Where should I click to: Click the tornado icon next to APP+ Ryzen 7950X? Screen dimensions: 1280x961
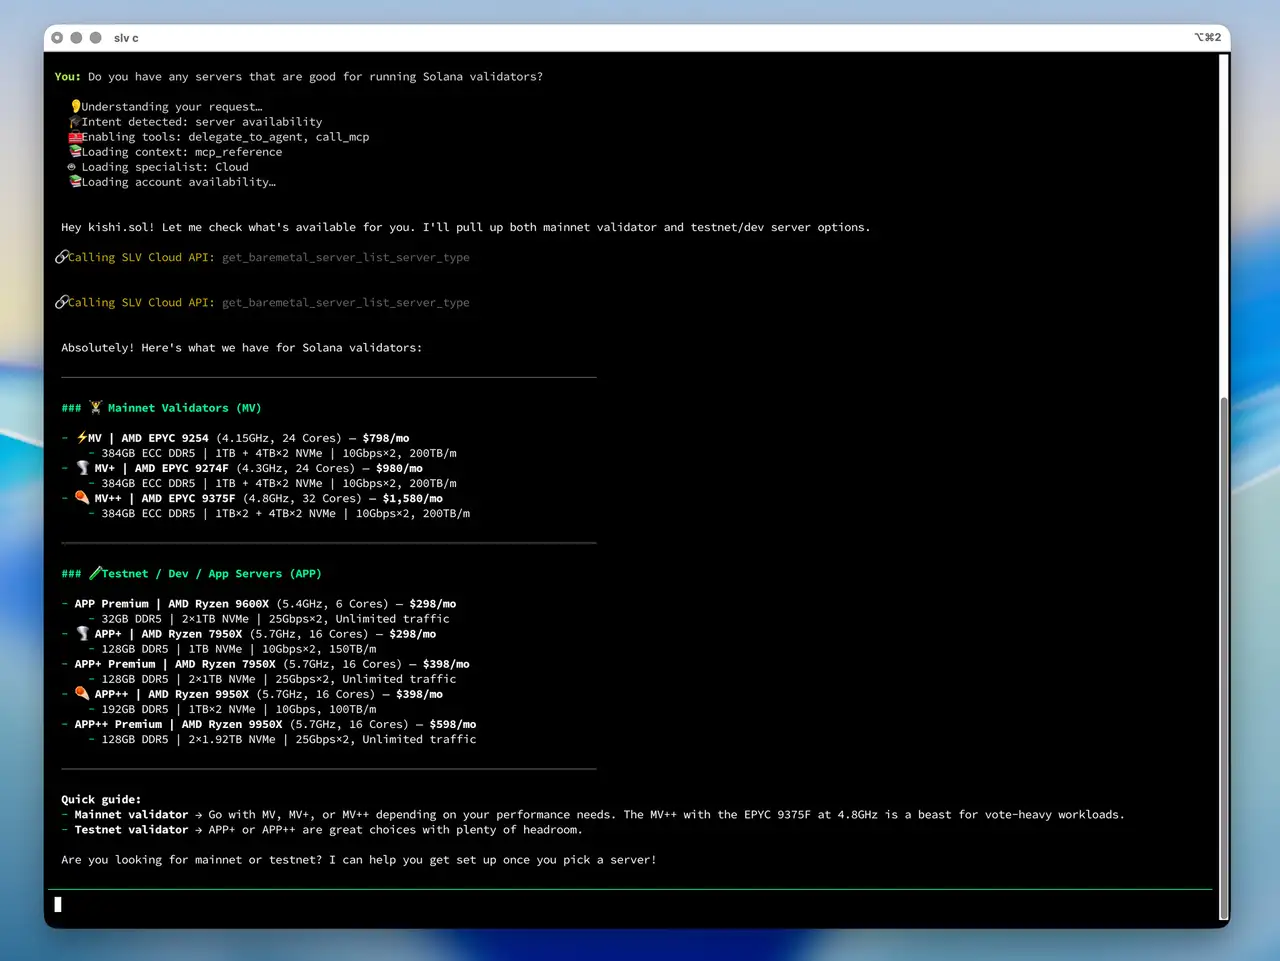(x=82, y=634)
